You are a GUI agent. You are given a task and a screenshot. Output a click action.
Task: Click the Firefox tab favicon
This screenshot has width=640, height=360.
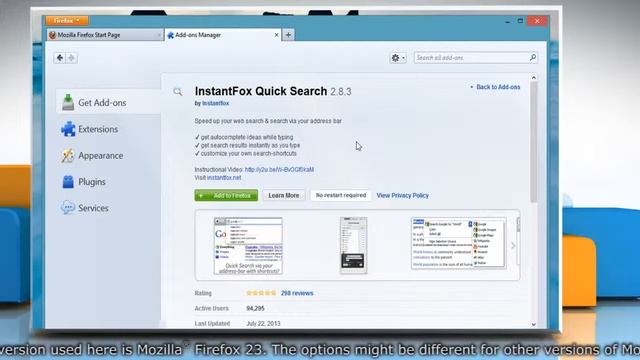pos(52,35)
